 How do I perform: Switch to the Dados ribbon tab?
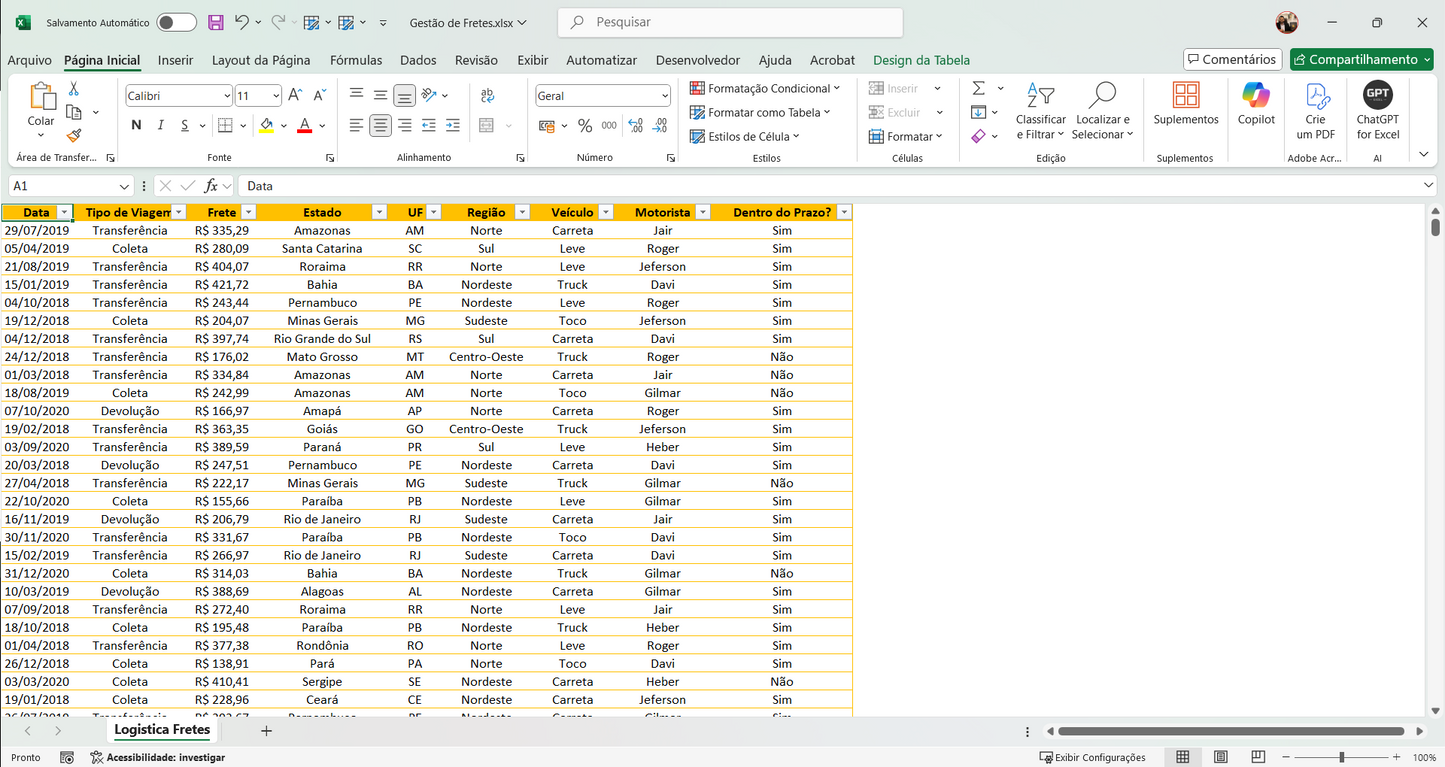[x=418, y=60]
